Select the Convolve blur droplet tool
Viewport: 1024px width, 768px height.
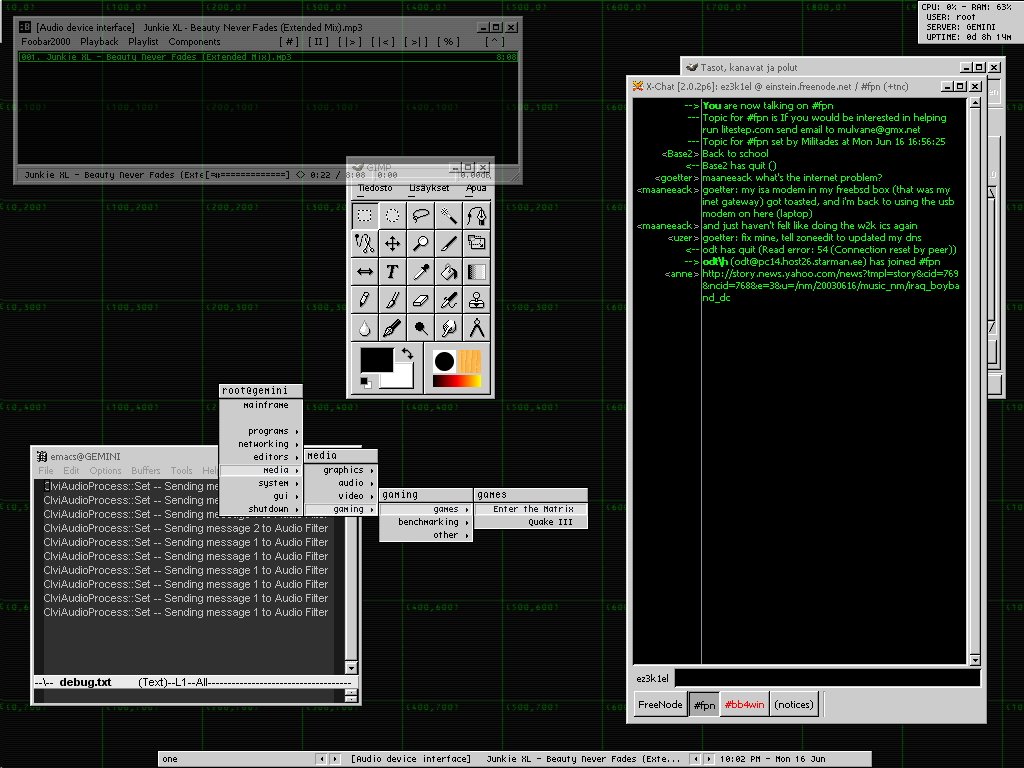click(x=364, y=328)
